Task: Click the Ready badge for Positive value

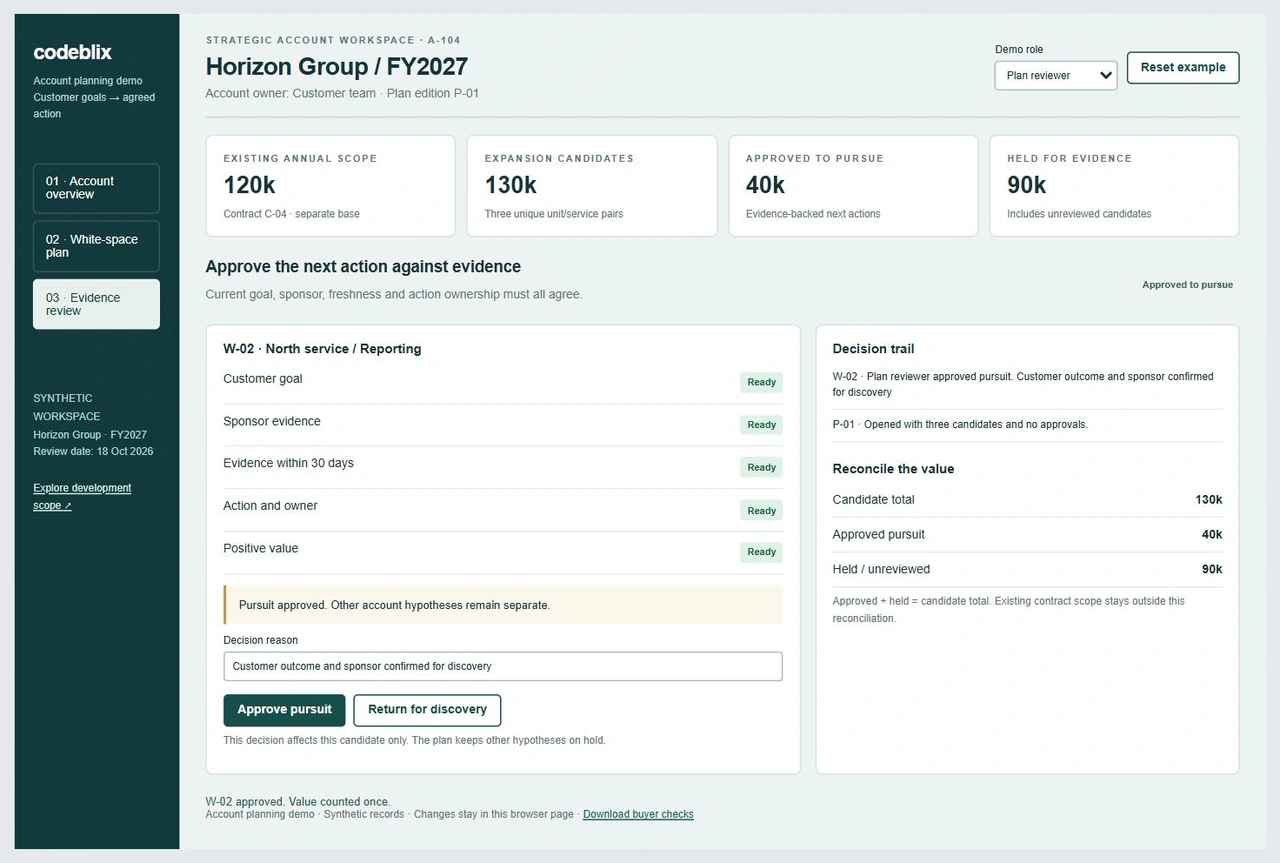Action: 761,552
